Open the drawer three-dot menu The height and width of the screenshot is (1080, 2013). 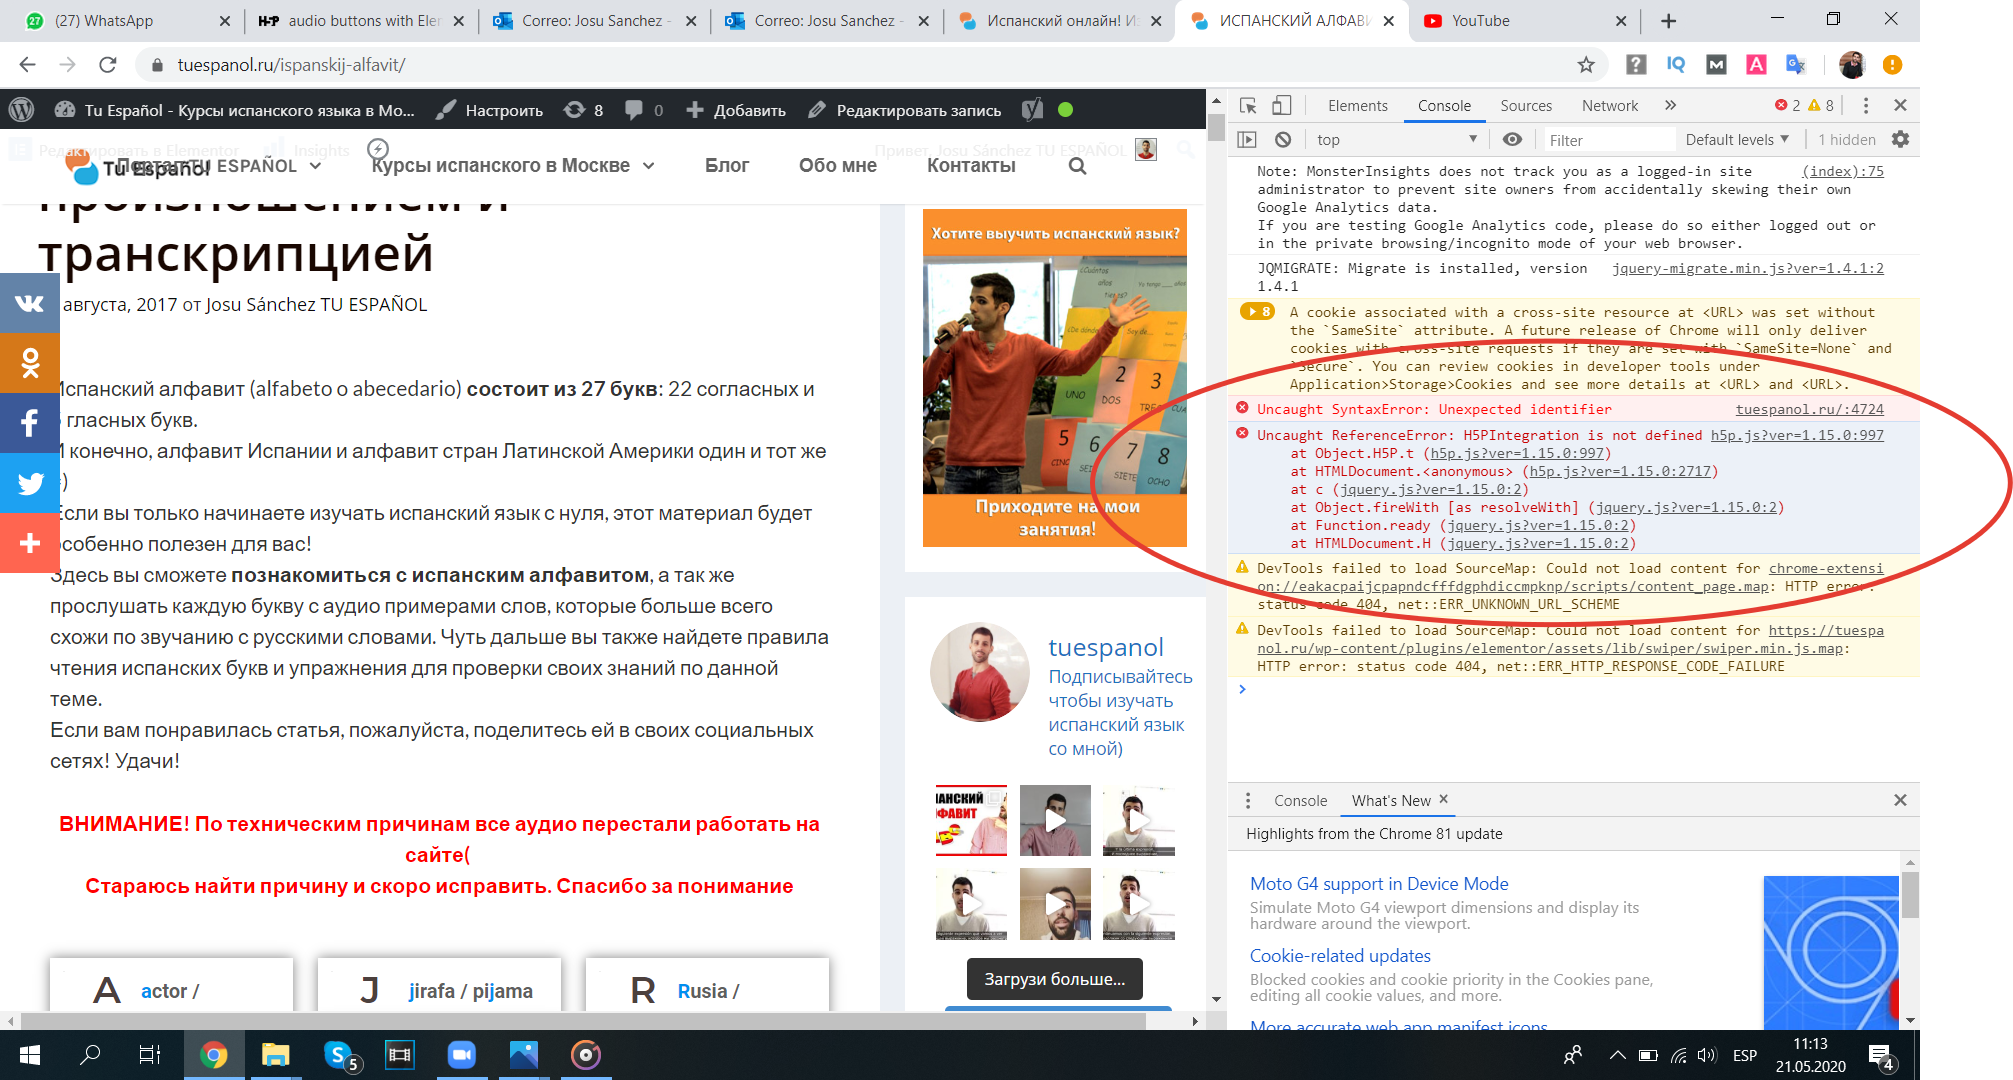[x=1247, y=801]
